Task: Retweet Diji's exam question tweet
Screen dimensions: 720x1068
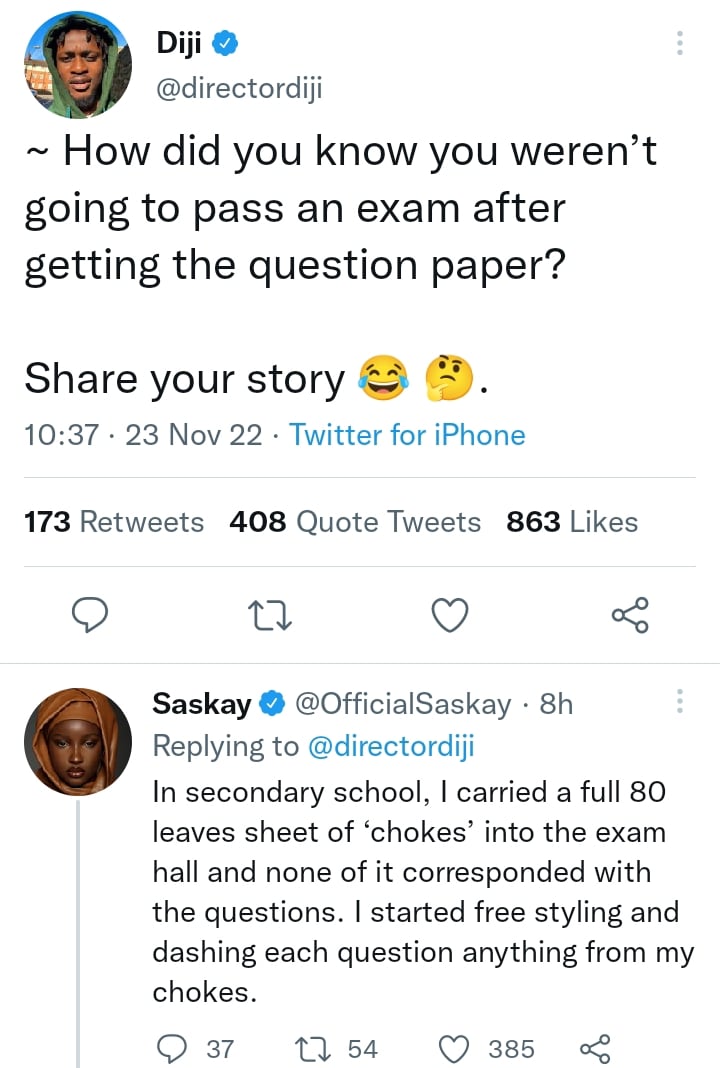Action: pos(271,615)
